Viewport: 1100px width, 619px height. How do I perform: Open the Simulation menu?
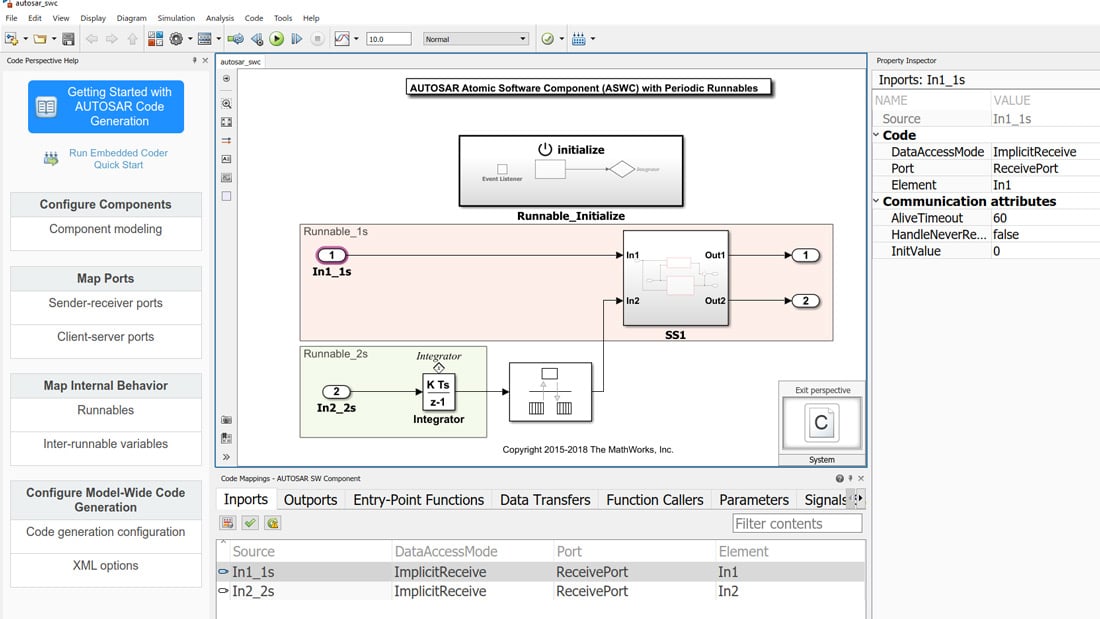point(176,17)
